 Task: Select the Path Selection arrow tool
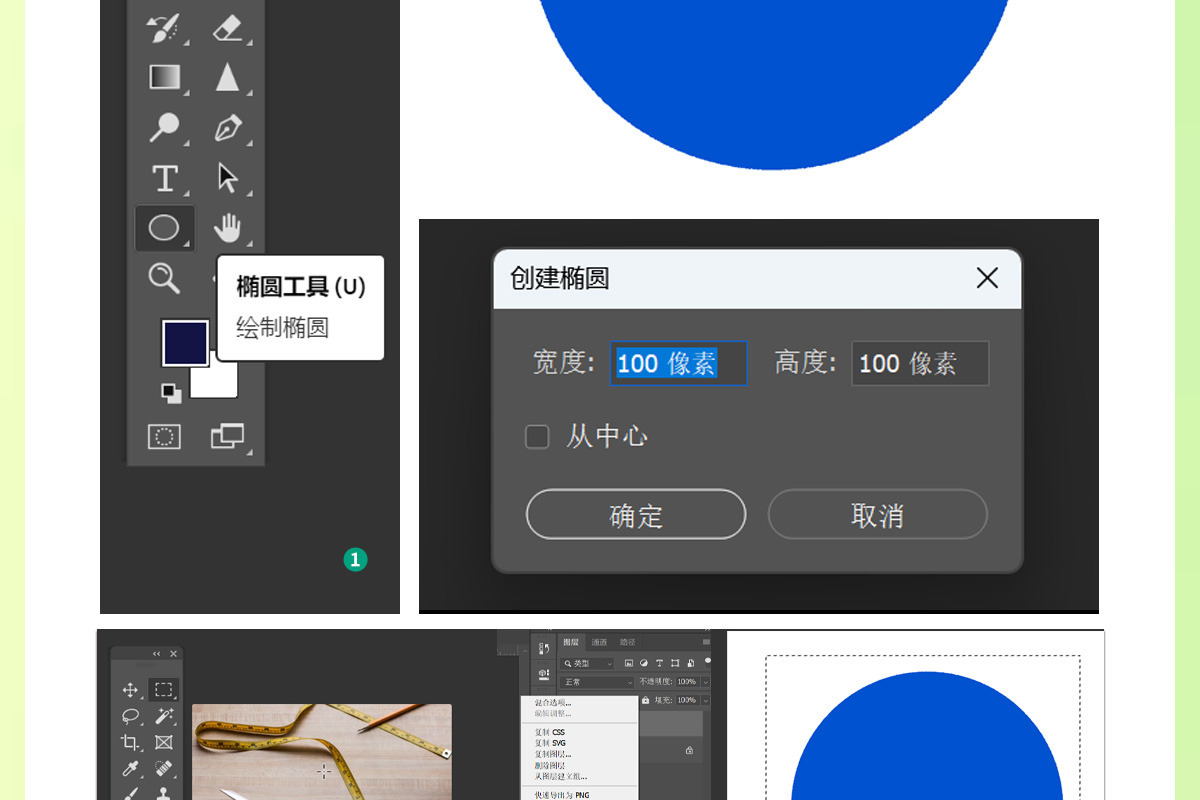point(228,179)
